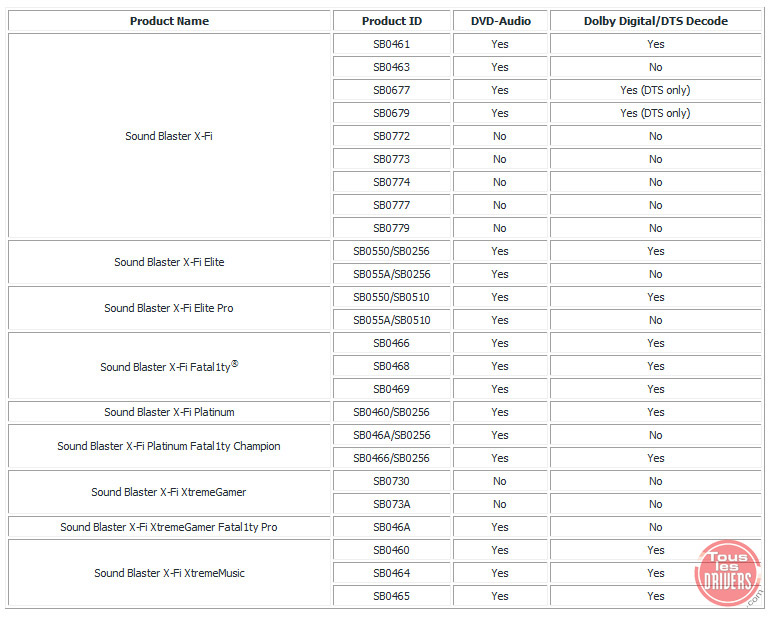
Task: Select the SB0677 product ID
Action: pos(391,90)
